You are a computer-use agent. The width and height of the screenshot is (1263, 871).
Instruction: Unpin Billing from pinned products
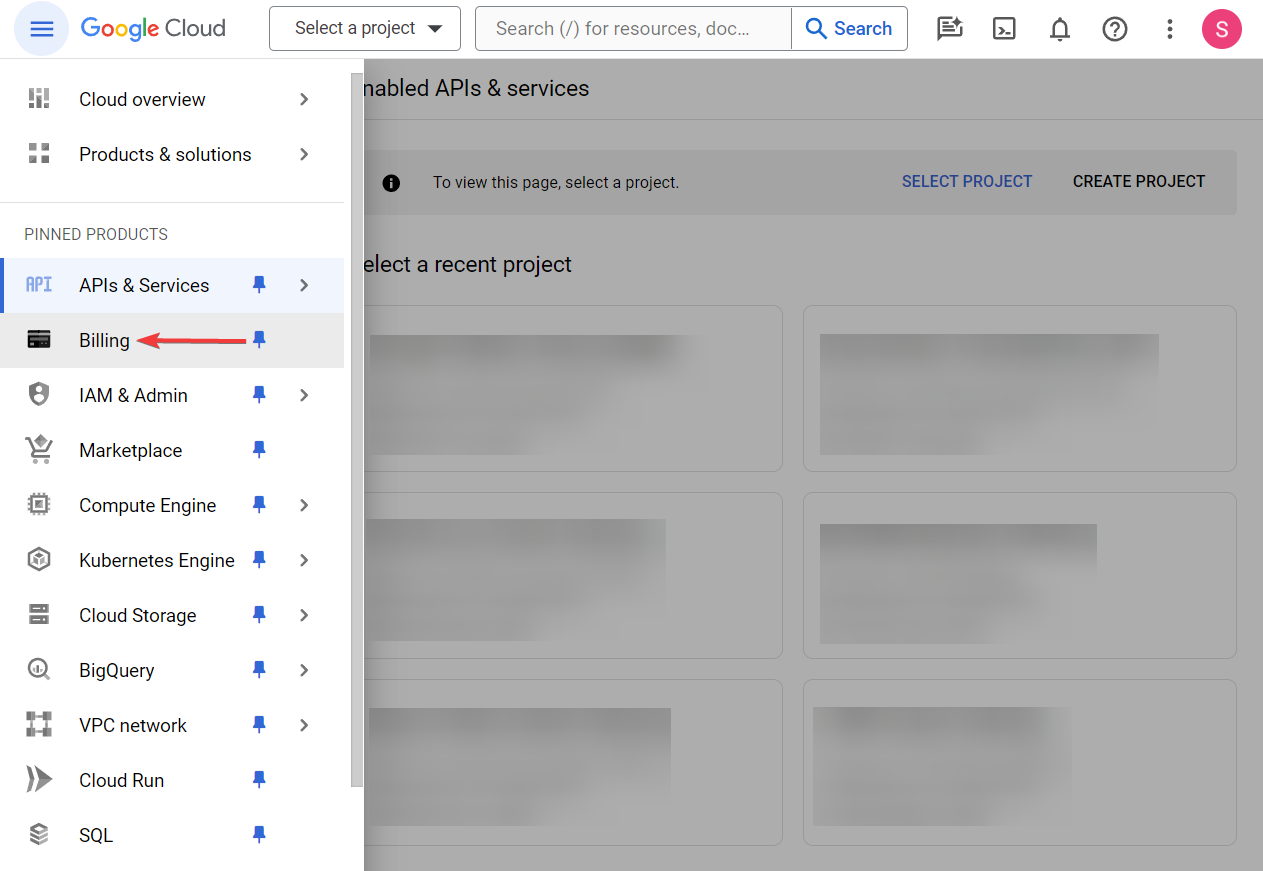(x=259, y=340)
